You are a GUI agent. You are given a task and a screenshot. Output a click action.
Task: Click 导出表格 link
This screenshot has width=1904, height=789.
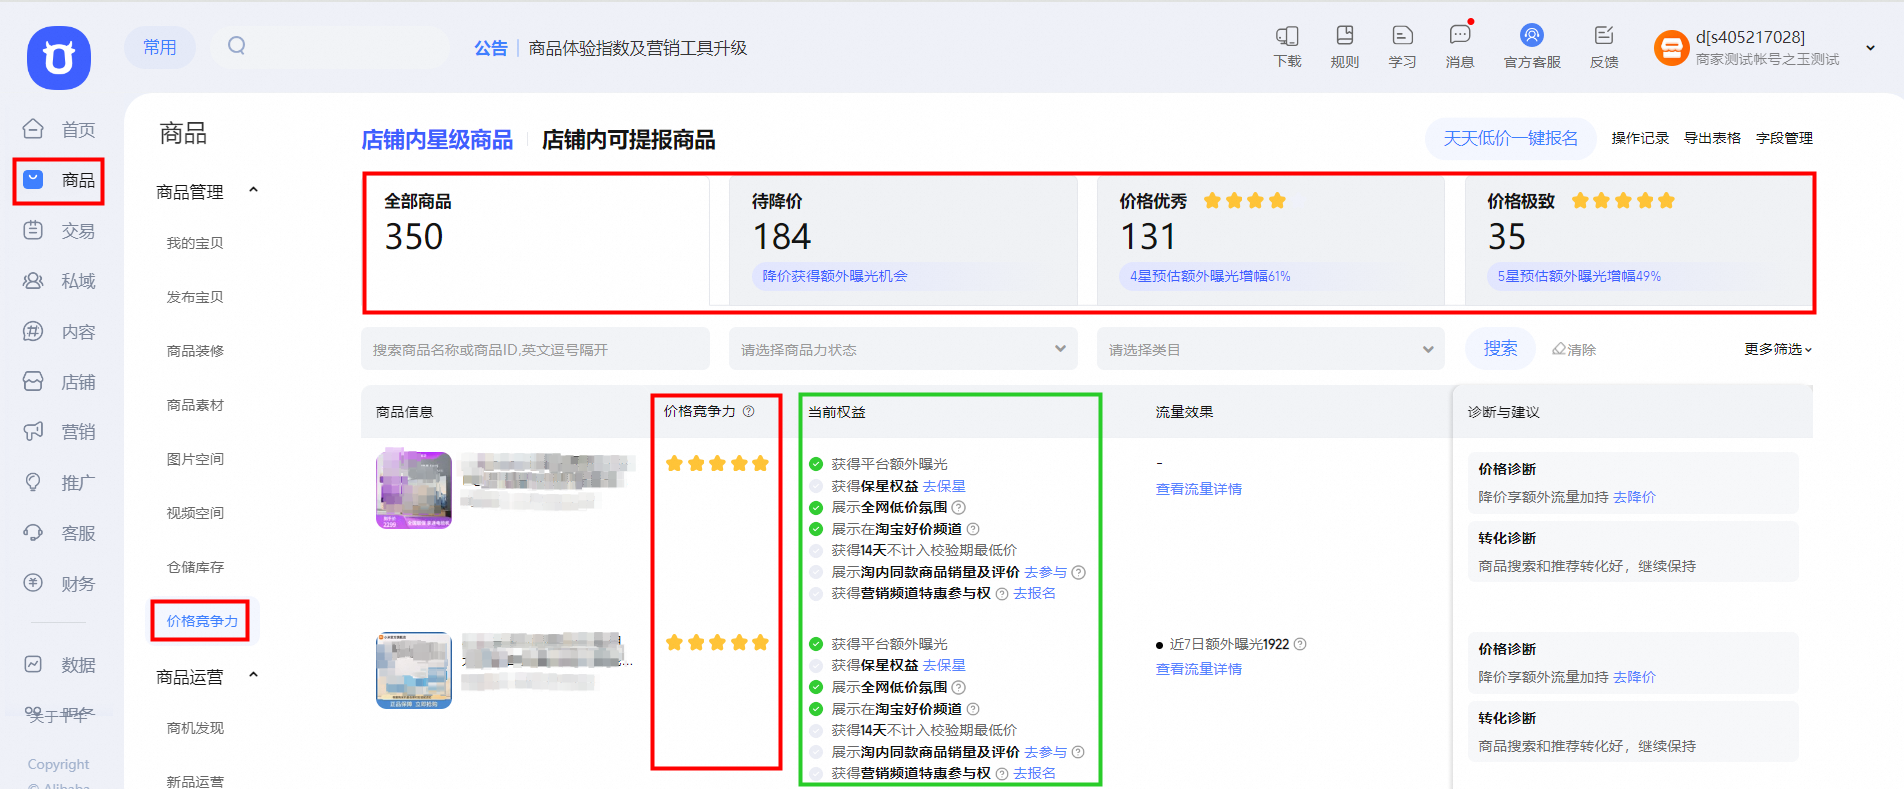(x=1712, y=138)
